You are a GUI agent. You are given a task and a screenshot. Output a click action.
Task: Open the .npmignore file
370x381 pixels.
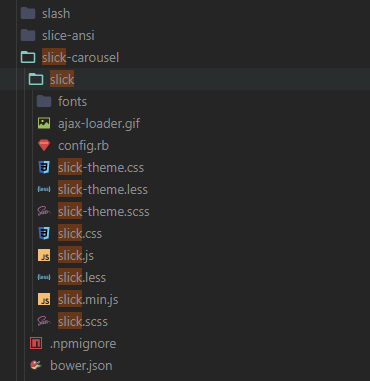click(x=83, y=344)
